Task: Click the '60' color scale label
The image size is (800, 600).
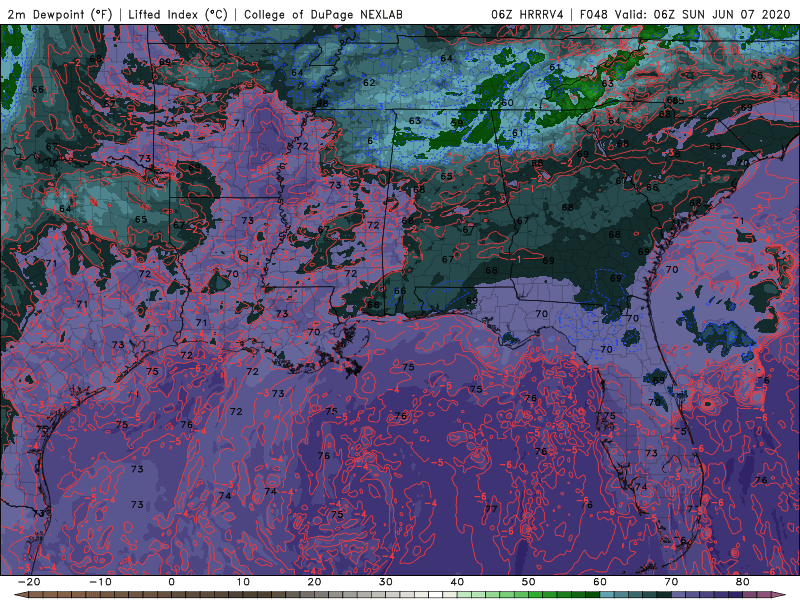Action: 600,582
